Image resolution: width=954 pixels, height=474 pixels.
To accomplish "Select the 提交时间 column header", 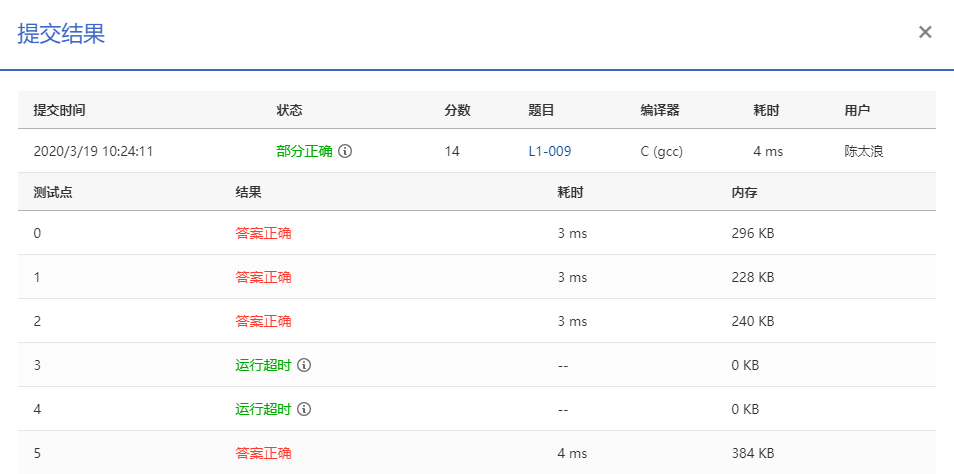I will (59, 110).
